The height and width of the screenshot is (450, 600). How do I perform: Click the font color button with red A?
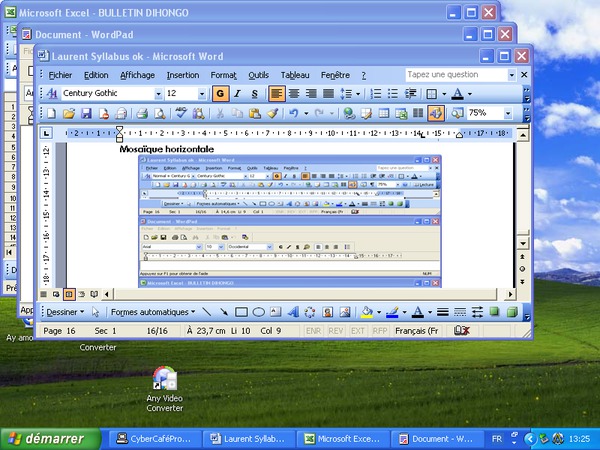pos(416,312)
